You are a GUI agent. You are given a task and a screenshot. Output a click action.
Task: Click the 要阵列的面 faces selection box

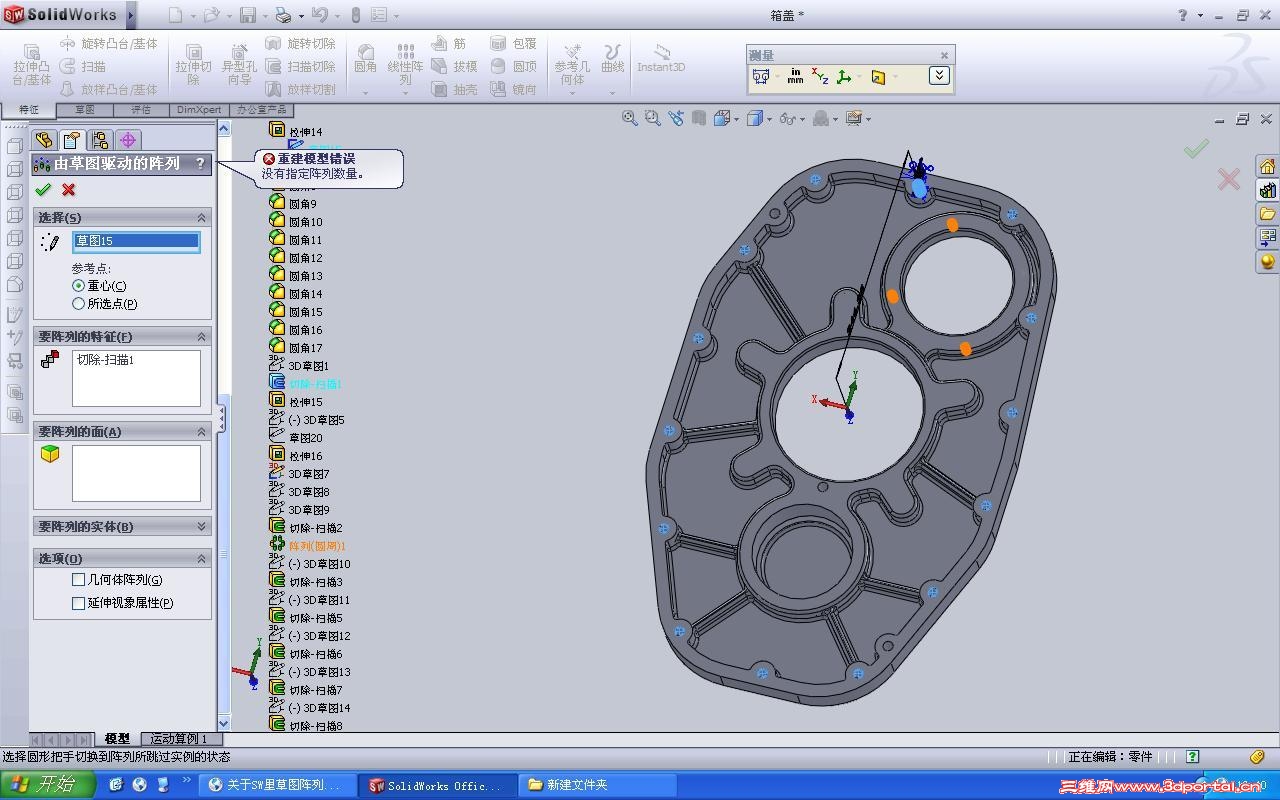click(x=136, y=473)
